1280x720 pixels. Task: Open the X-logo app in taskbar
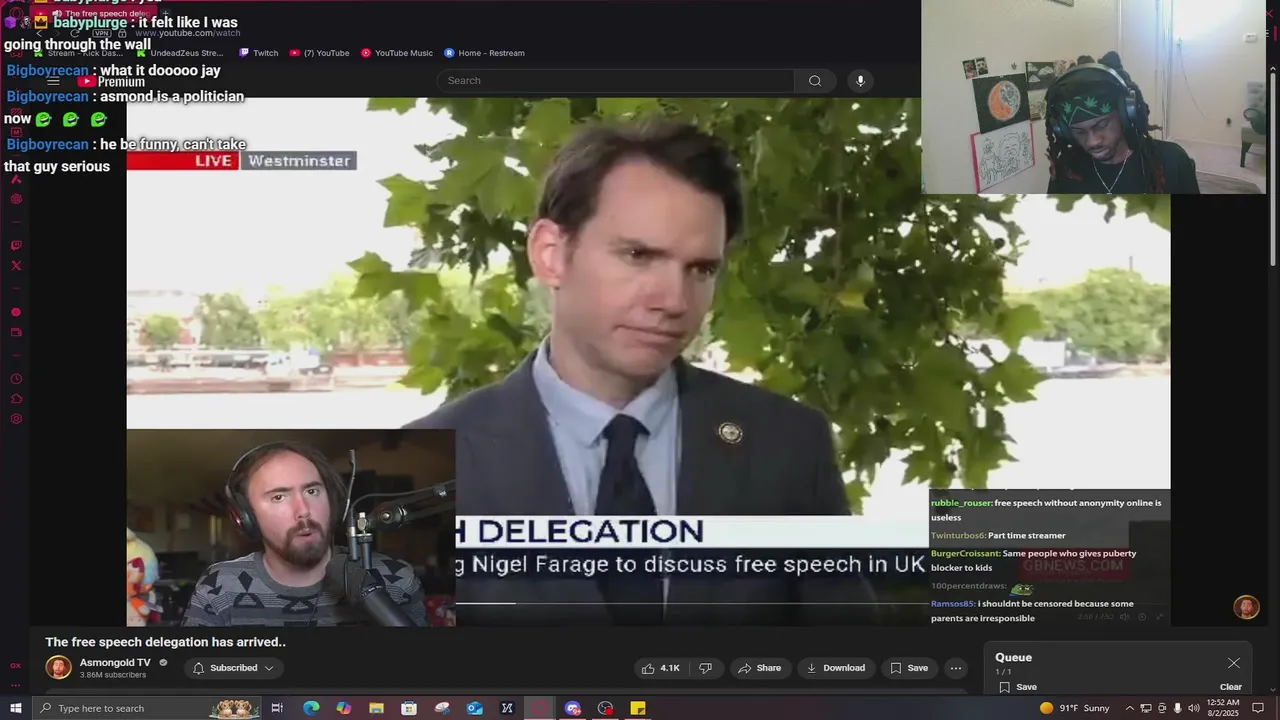507,708
